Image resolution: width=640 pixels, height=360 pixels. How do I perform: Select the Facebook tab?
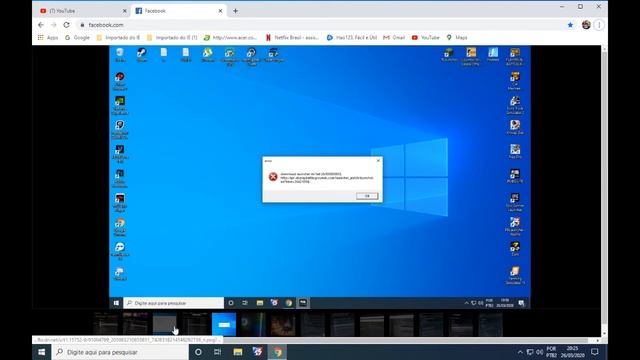tap(179, 11)
